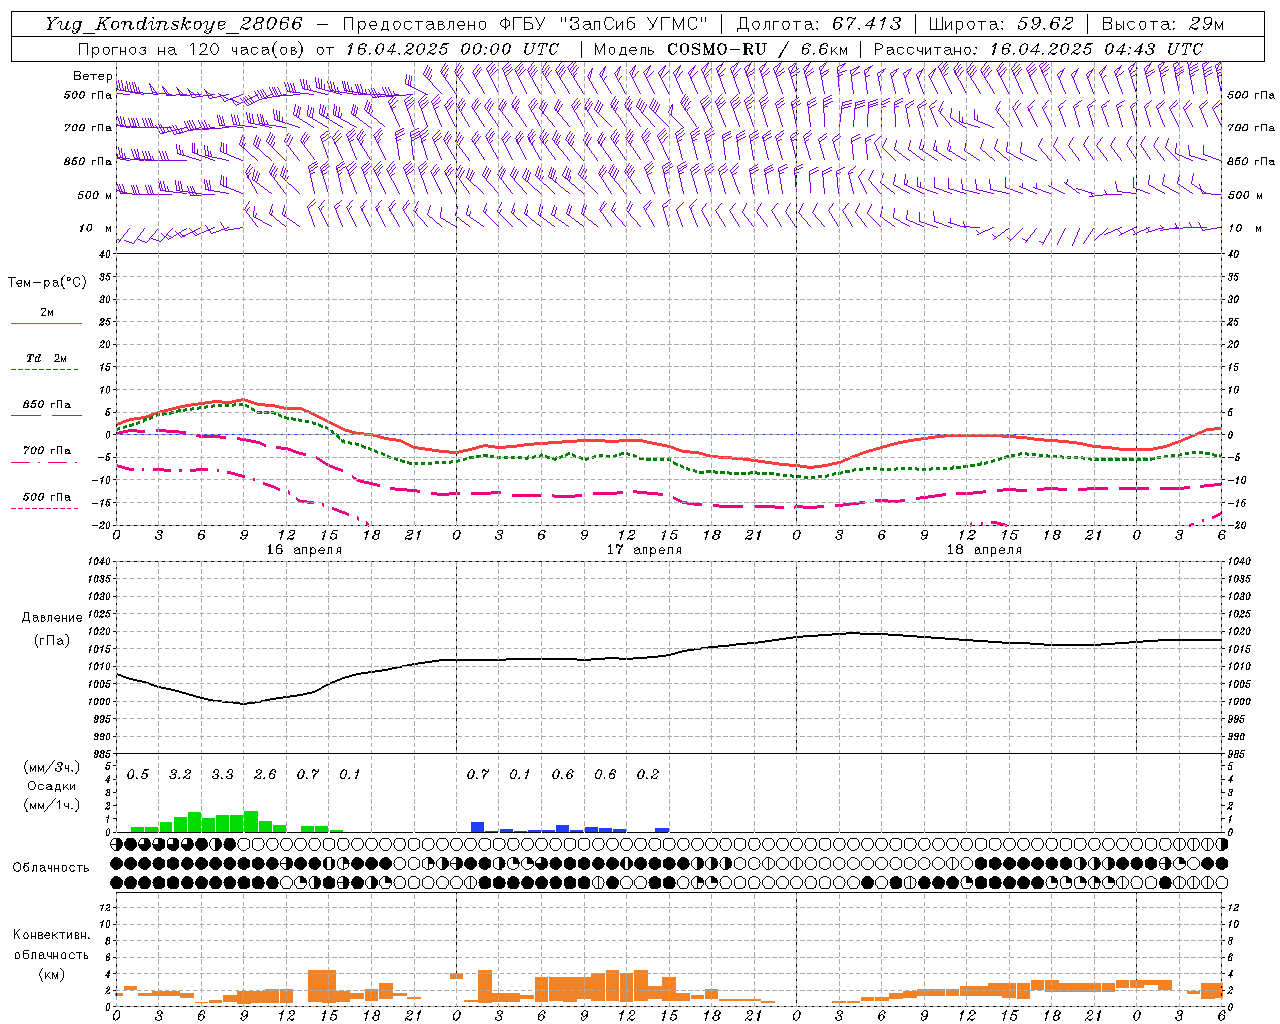
Task: Click the 17 апреля date label
Action: pyautogui.click(x=644, y=550)
